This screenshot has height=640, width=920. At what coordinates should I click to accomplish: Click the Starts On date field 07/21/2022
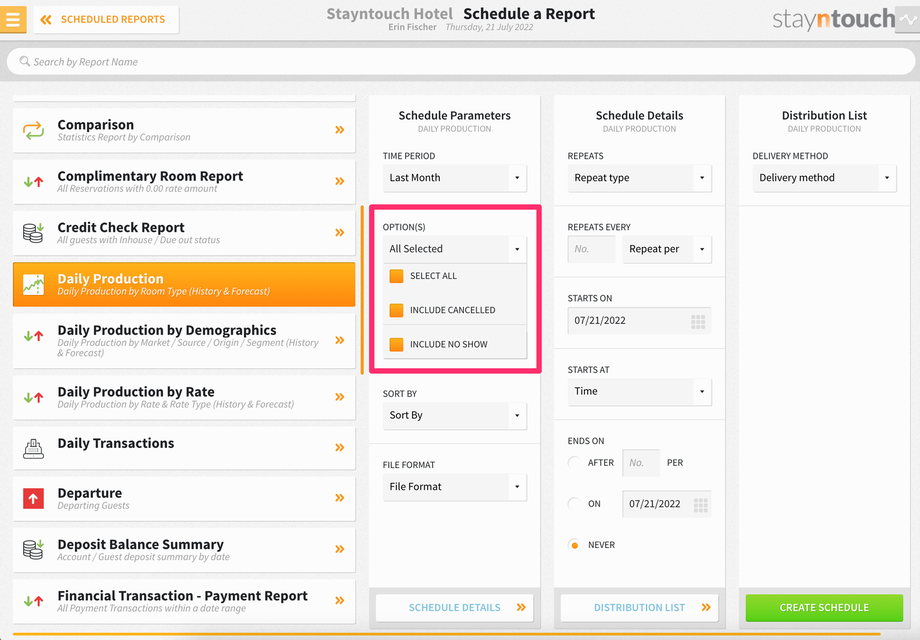[x=640, y=321]
